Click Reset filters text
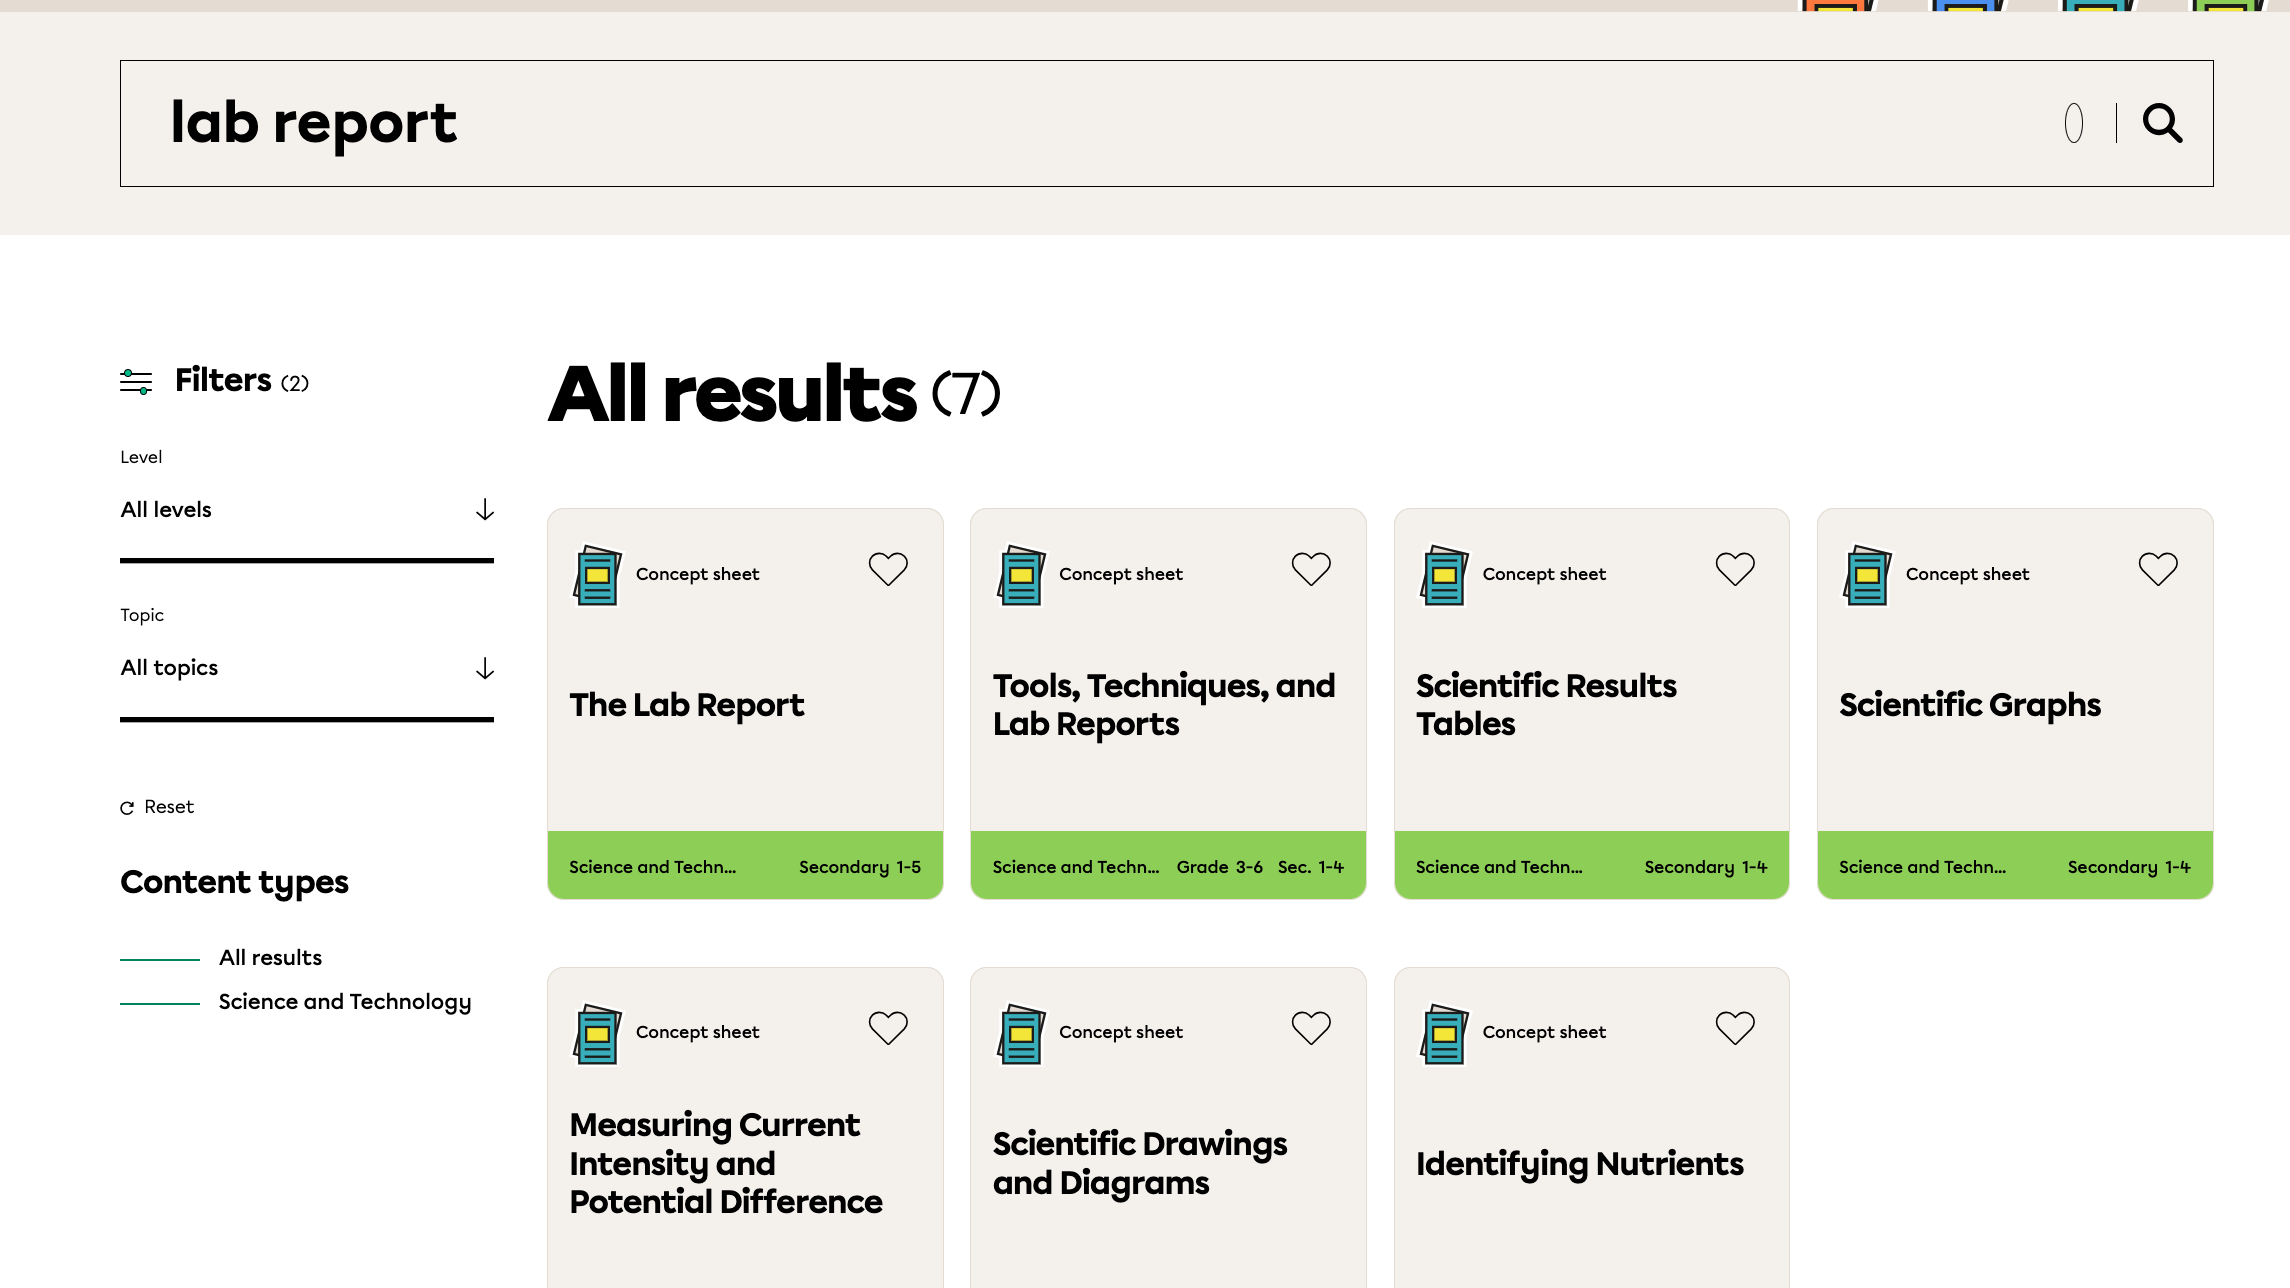The height and width of the screenshot is (1288, 2290). [169, 807]
